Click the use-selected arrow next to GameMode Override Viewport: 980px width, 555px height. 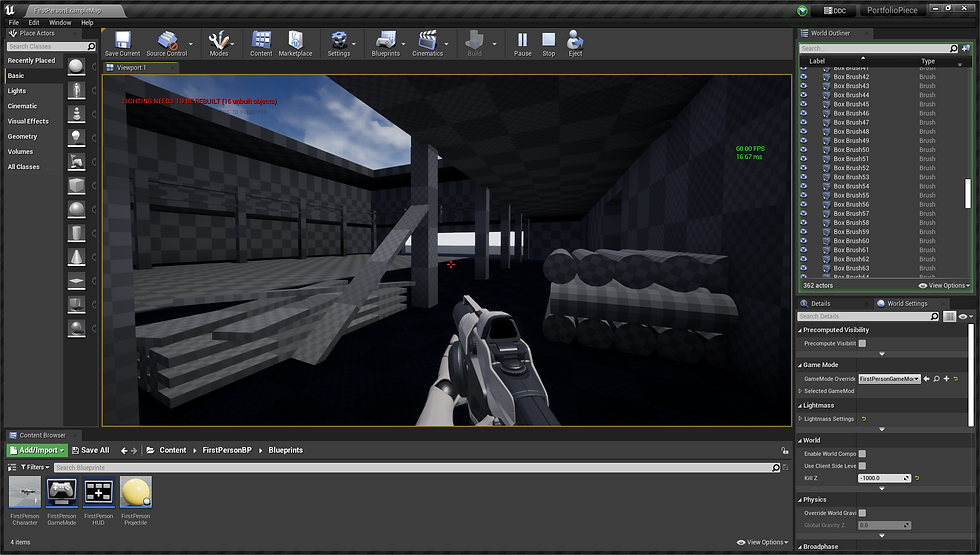pos(926,379)
